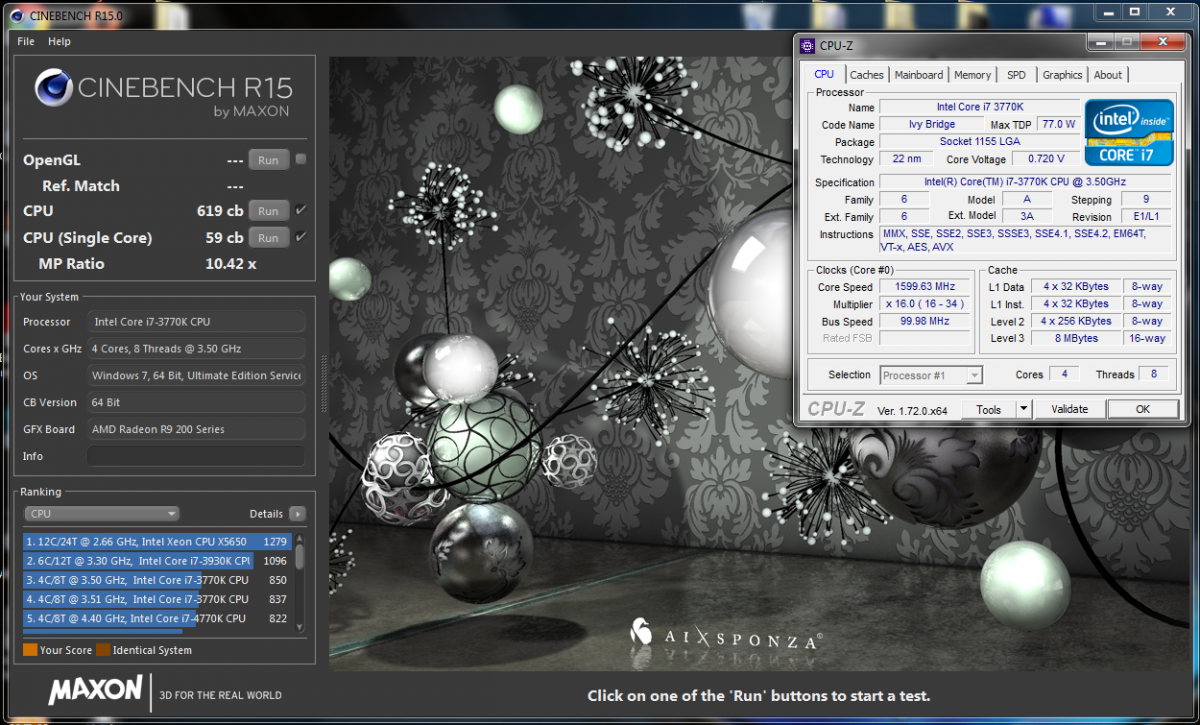
Task: Select the ranking entry scoring 837
Action: [x=157, y=599]
